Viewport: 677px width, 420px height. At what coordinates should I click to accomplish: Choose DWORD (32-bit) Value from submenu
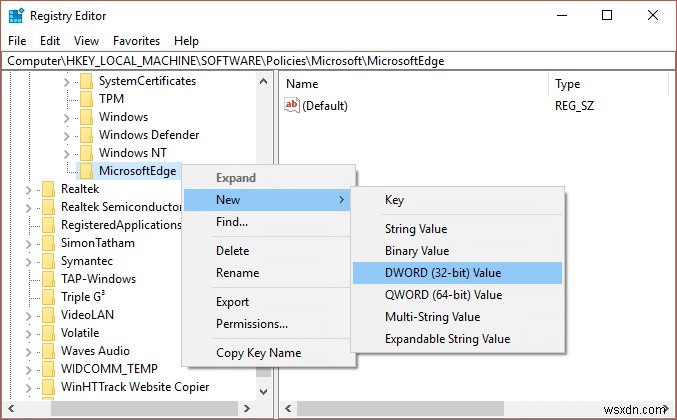(x=443, y=273)
